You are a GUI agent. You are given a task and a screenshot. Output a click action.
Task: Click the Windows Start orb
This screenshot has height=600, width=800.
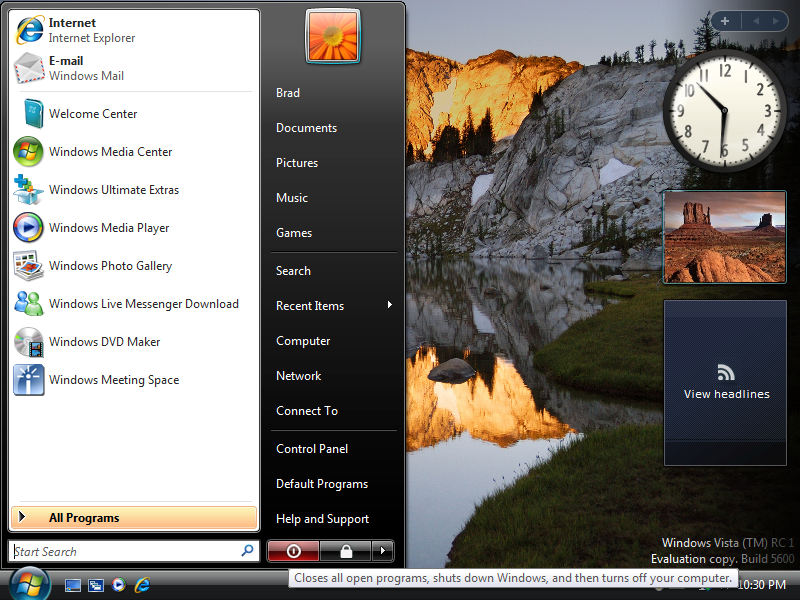pos(30,585)
